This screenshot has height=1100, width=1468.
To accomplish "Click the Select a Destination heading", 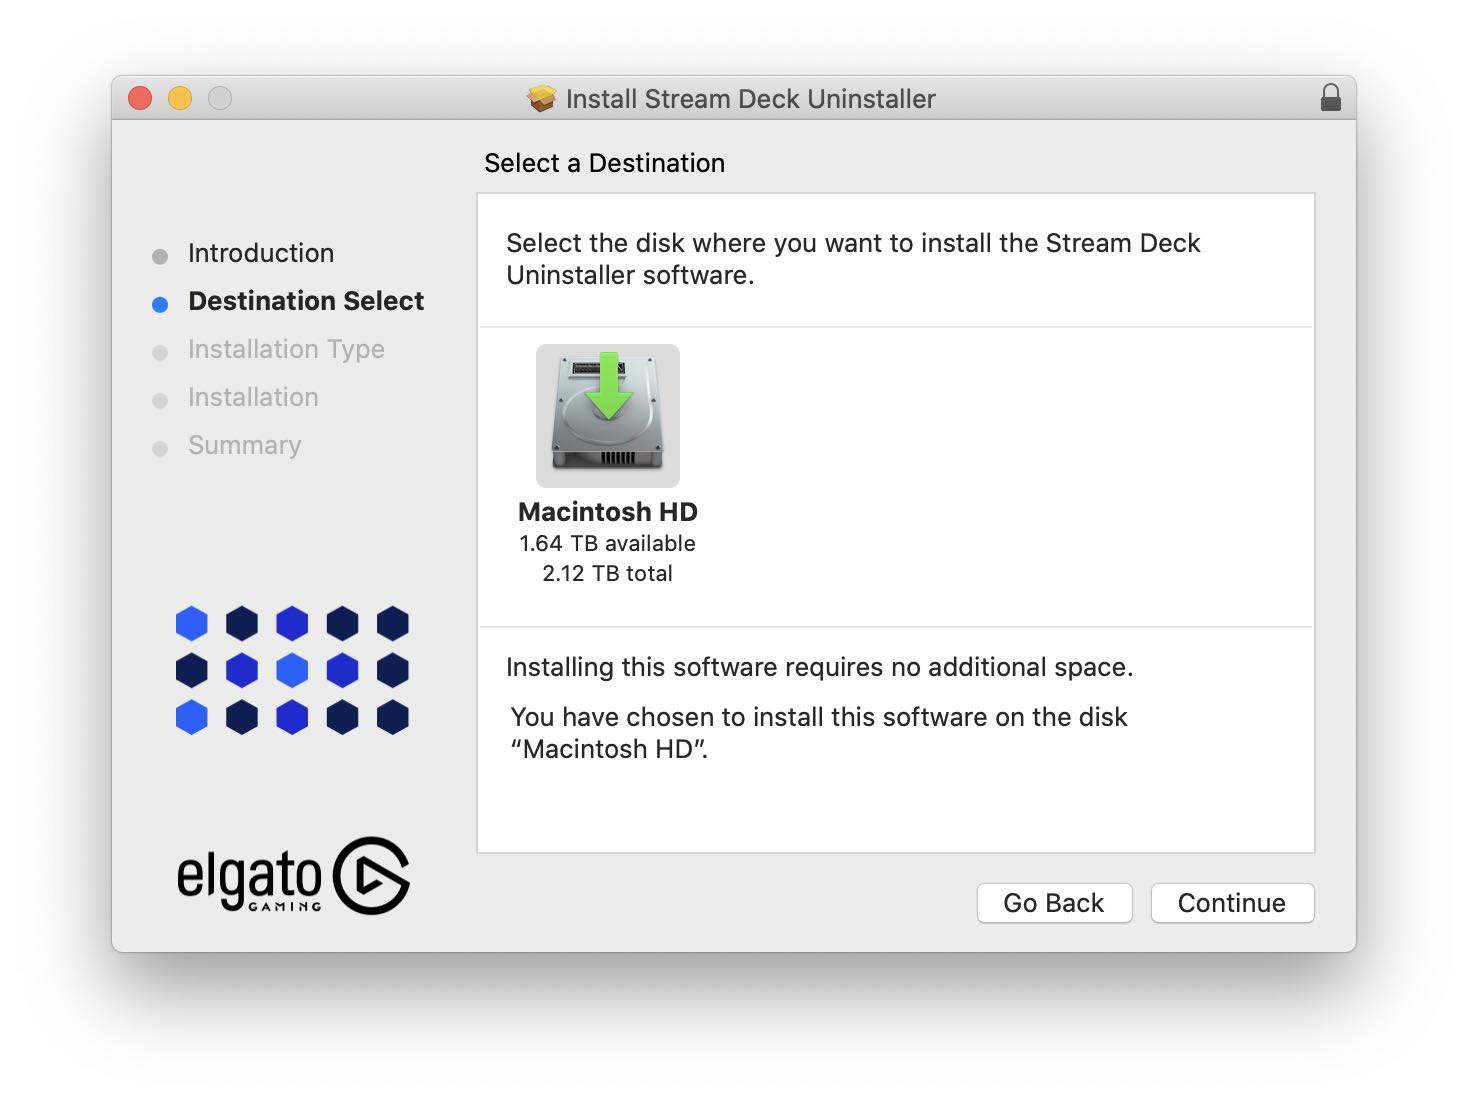I will (604, 163).
